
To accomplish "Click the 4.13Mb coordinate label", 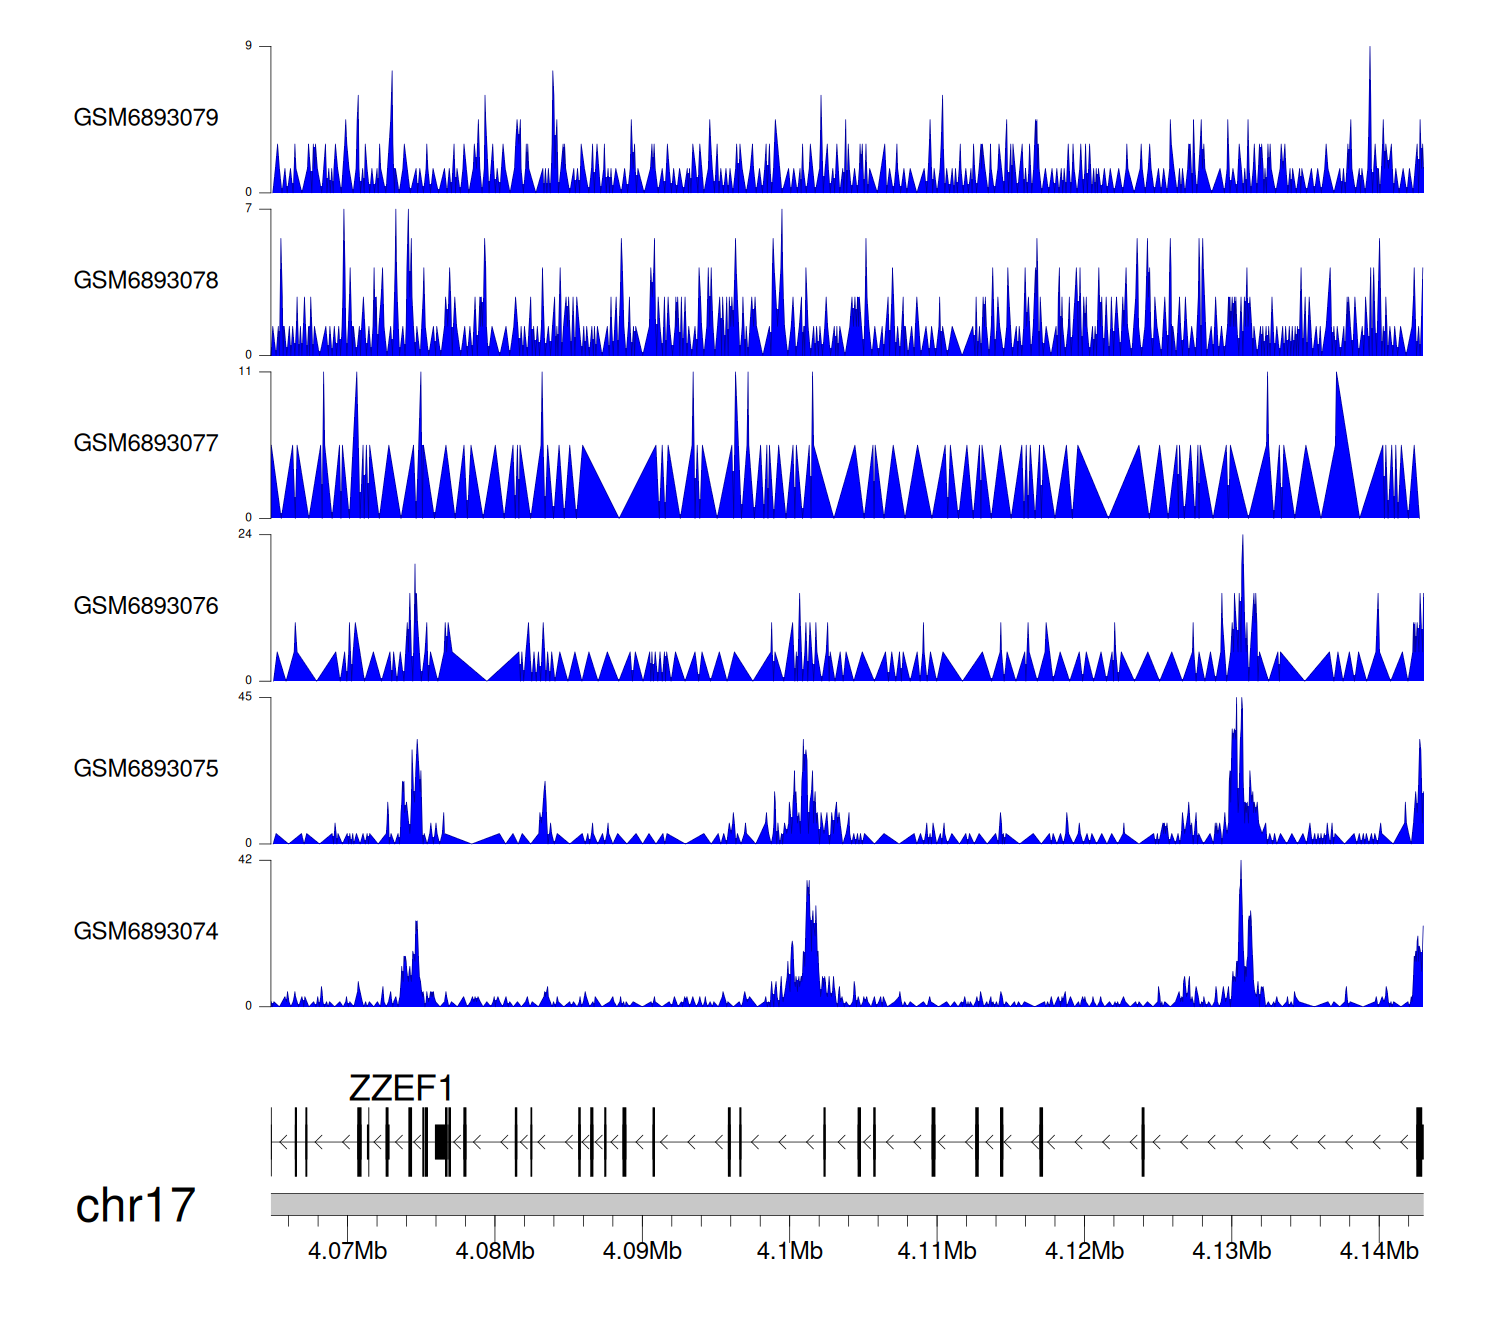I will coord(1232,1251).
